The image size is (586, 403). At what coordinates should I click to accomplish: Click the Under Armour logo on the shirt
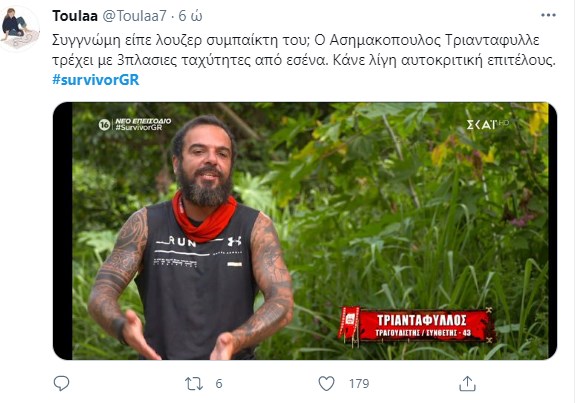pyautogui.click(x=234, y=241)
